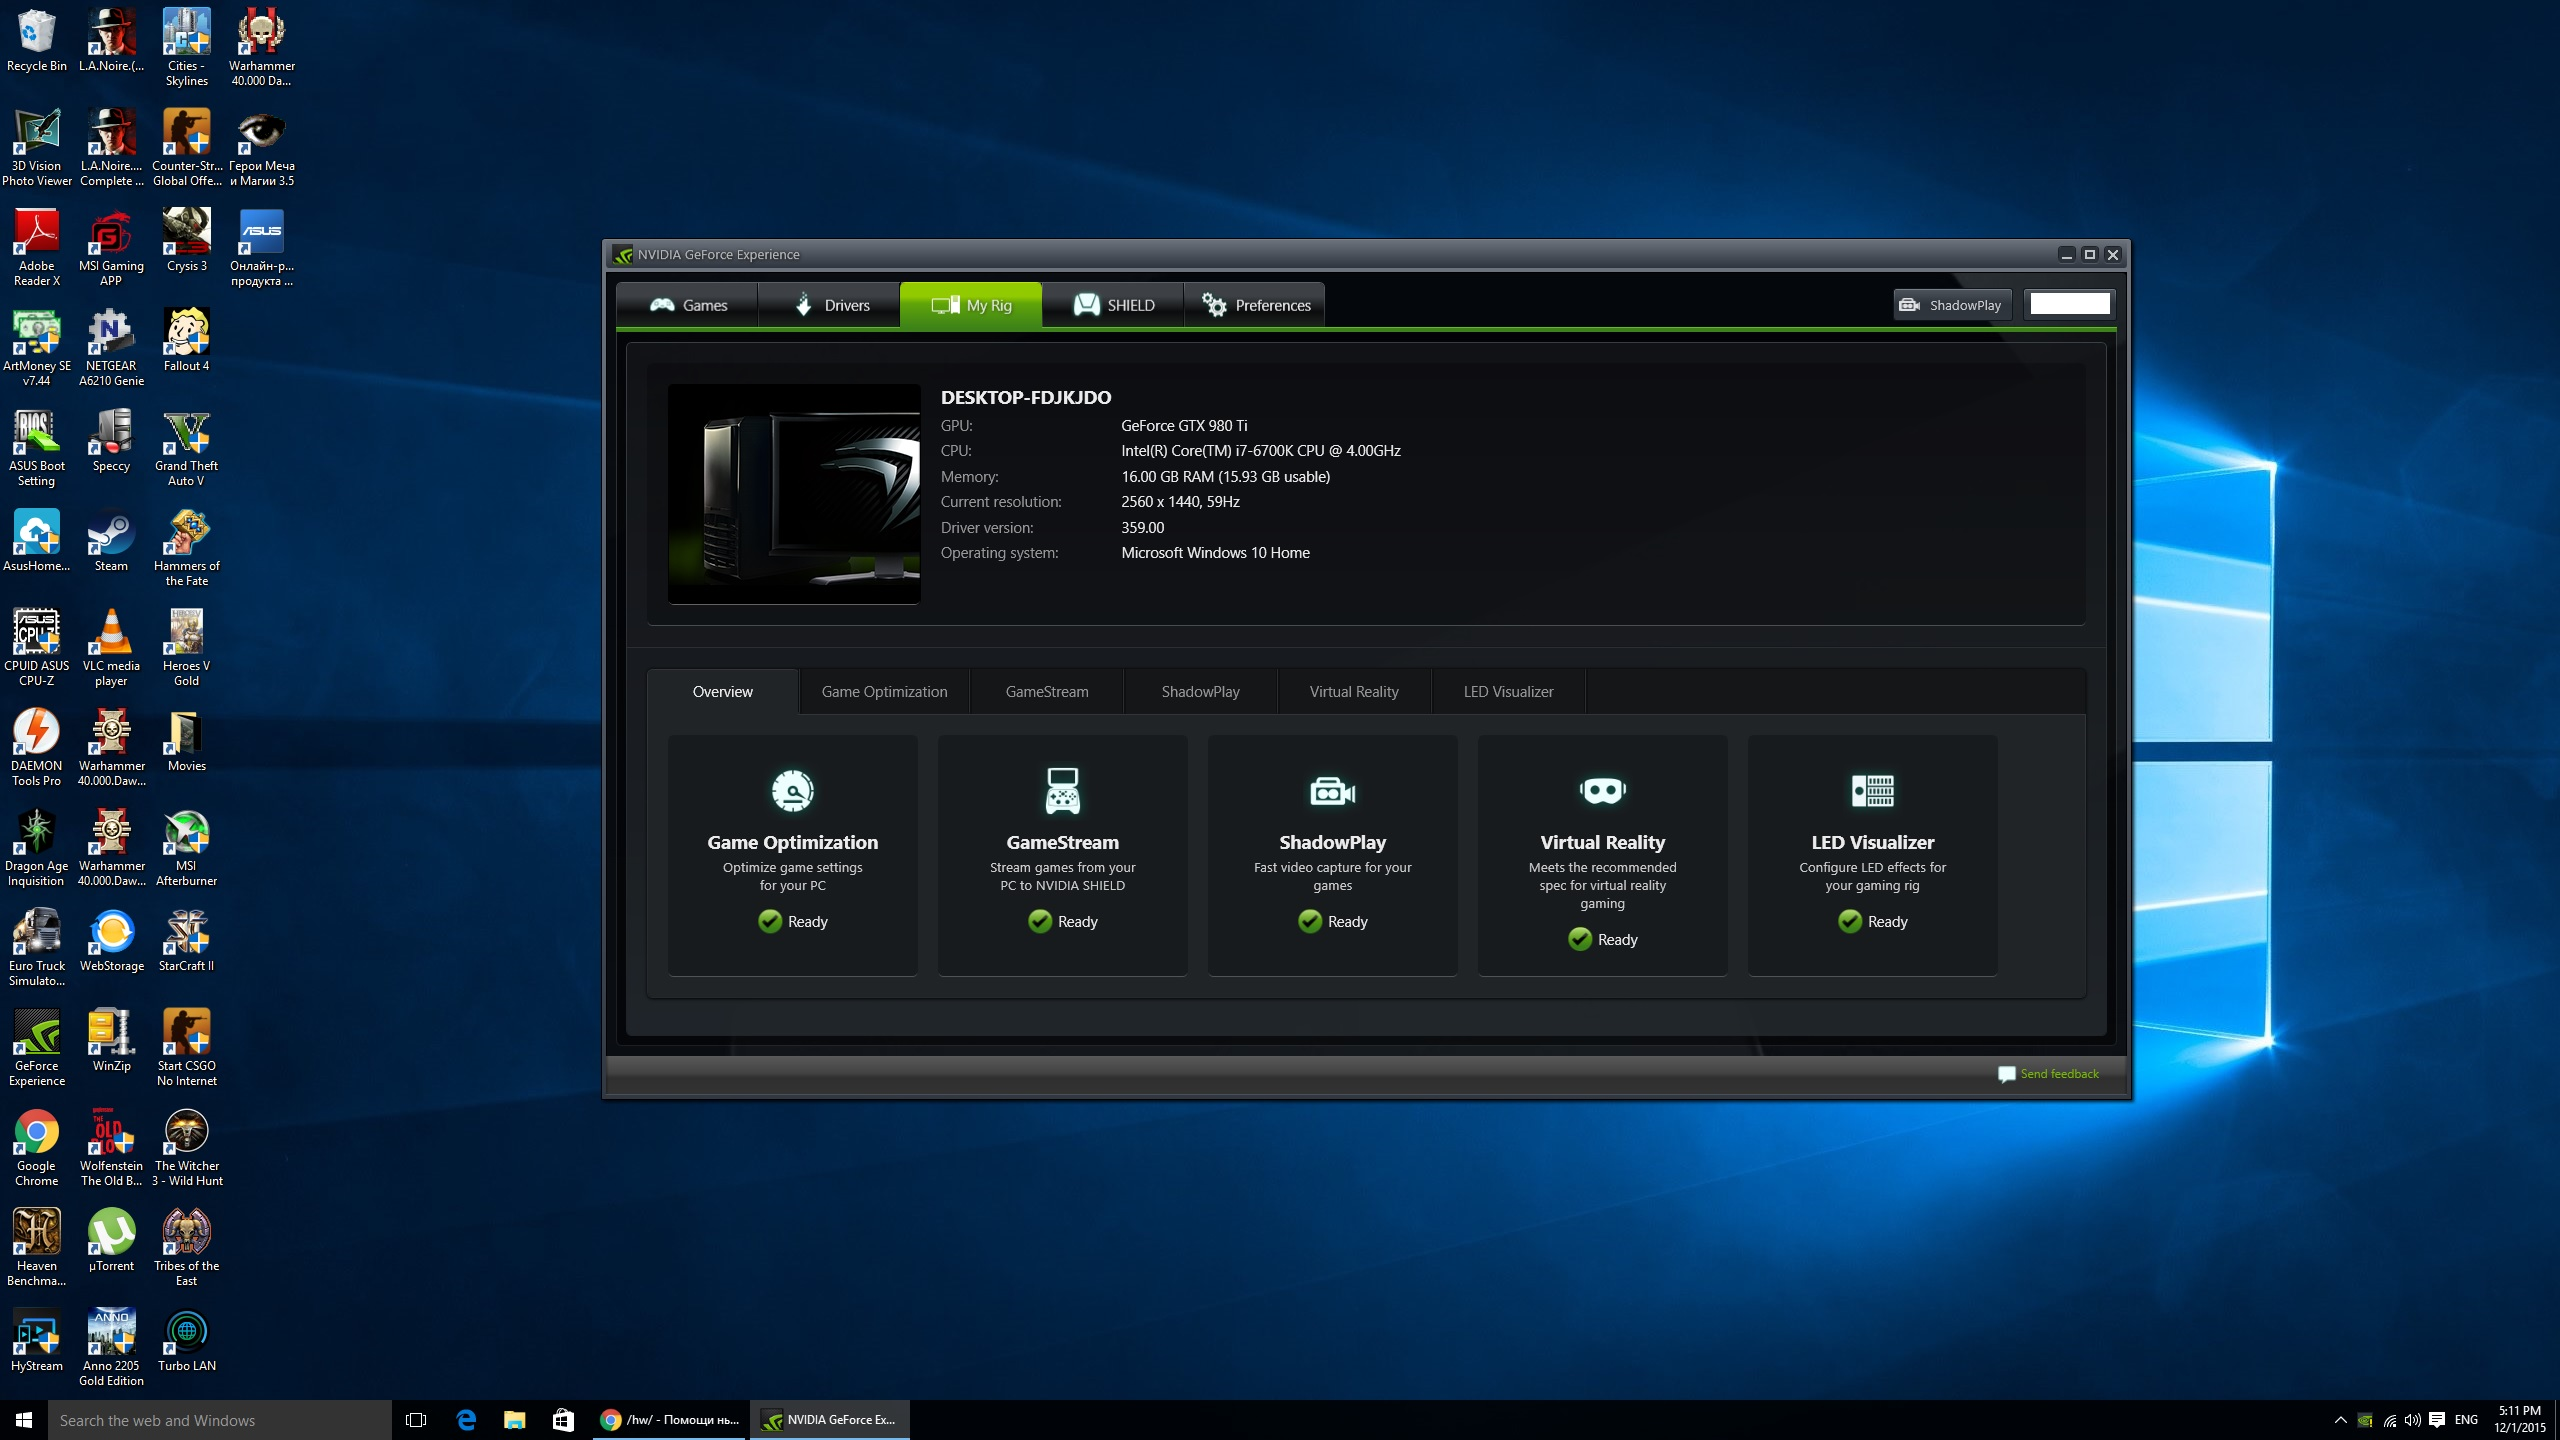Screen dimensions: 2560x1440
Task: Click the PC rig thumbnail image
Action: pos(794,494)
